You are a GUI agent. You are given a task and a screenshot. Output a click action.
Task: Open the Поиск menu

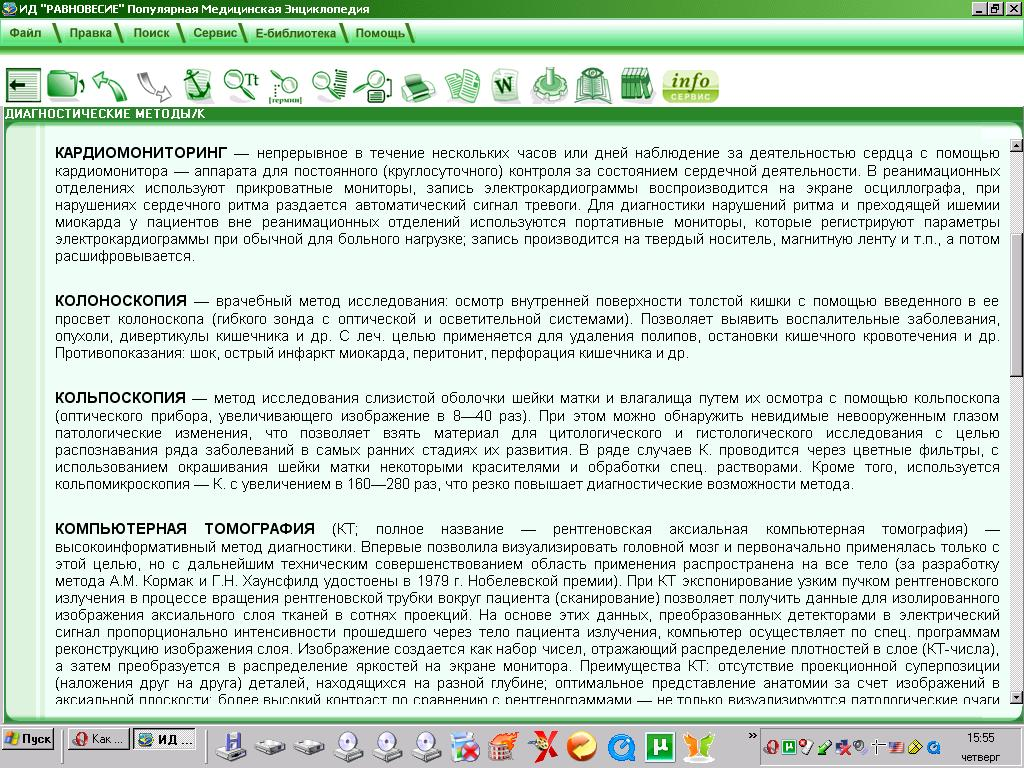click(x=151, y=33)
